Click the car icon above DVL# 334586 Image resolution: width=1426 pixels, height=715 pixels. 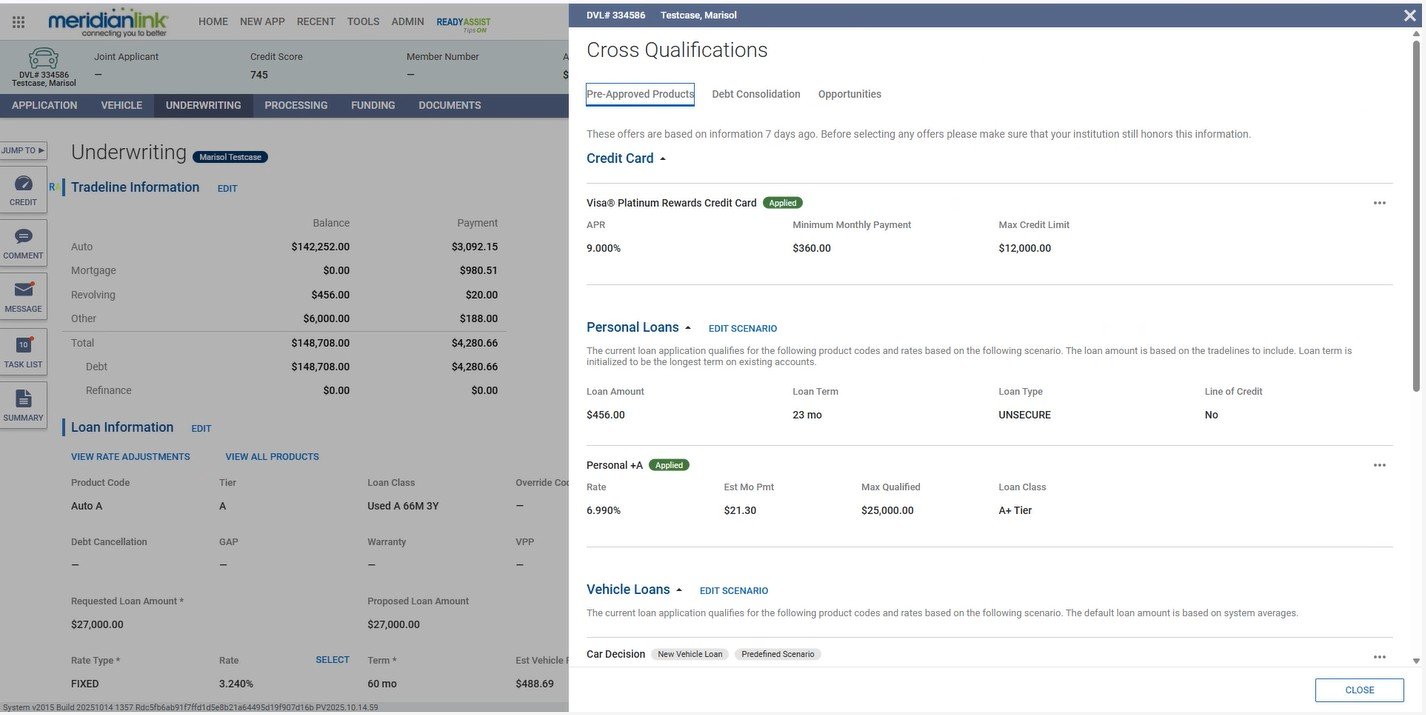click(x=43, y=57)
